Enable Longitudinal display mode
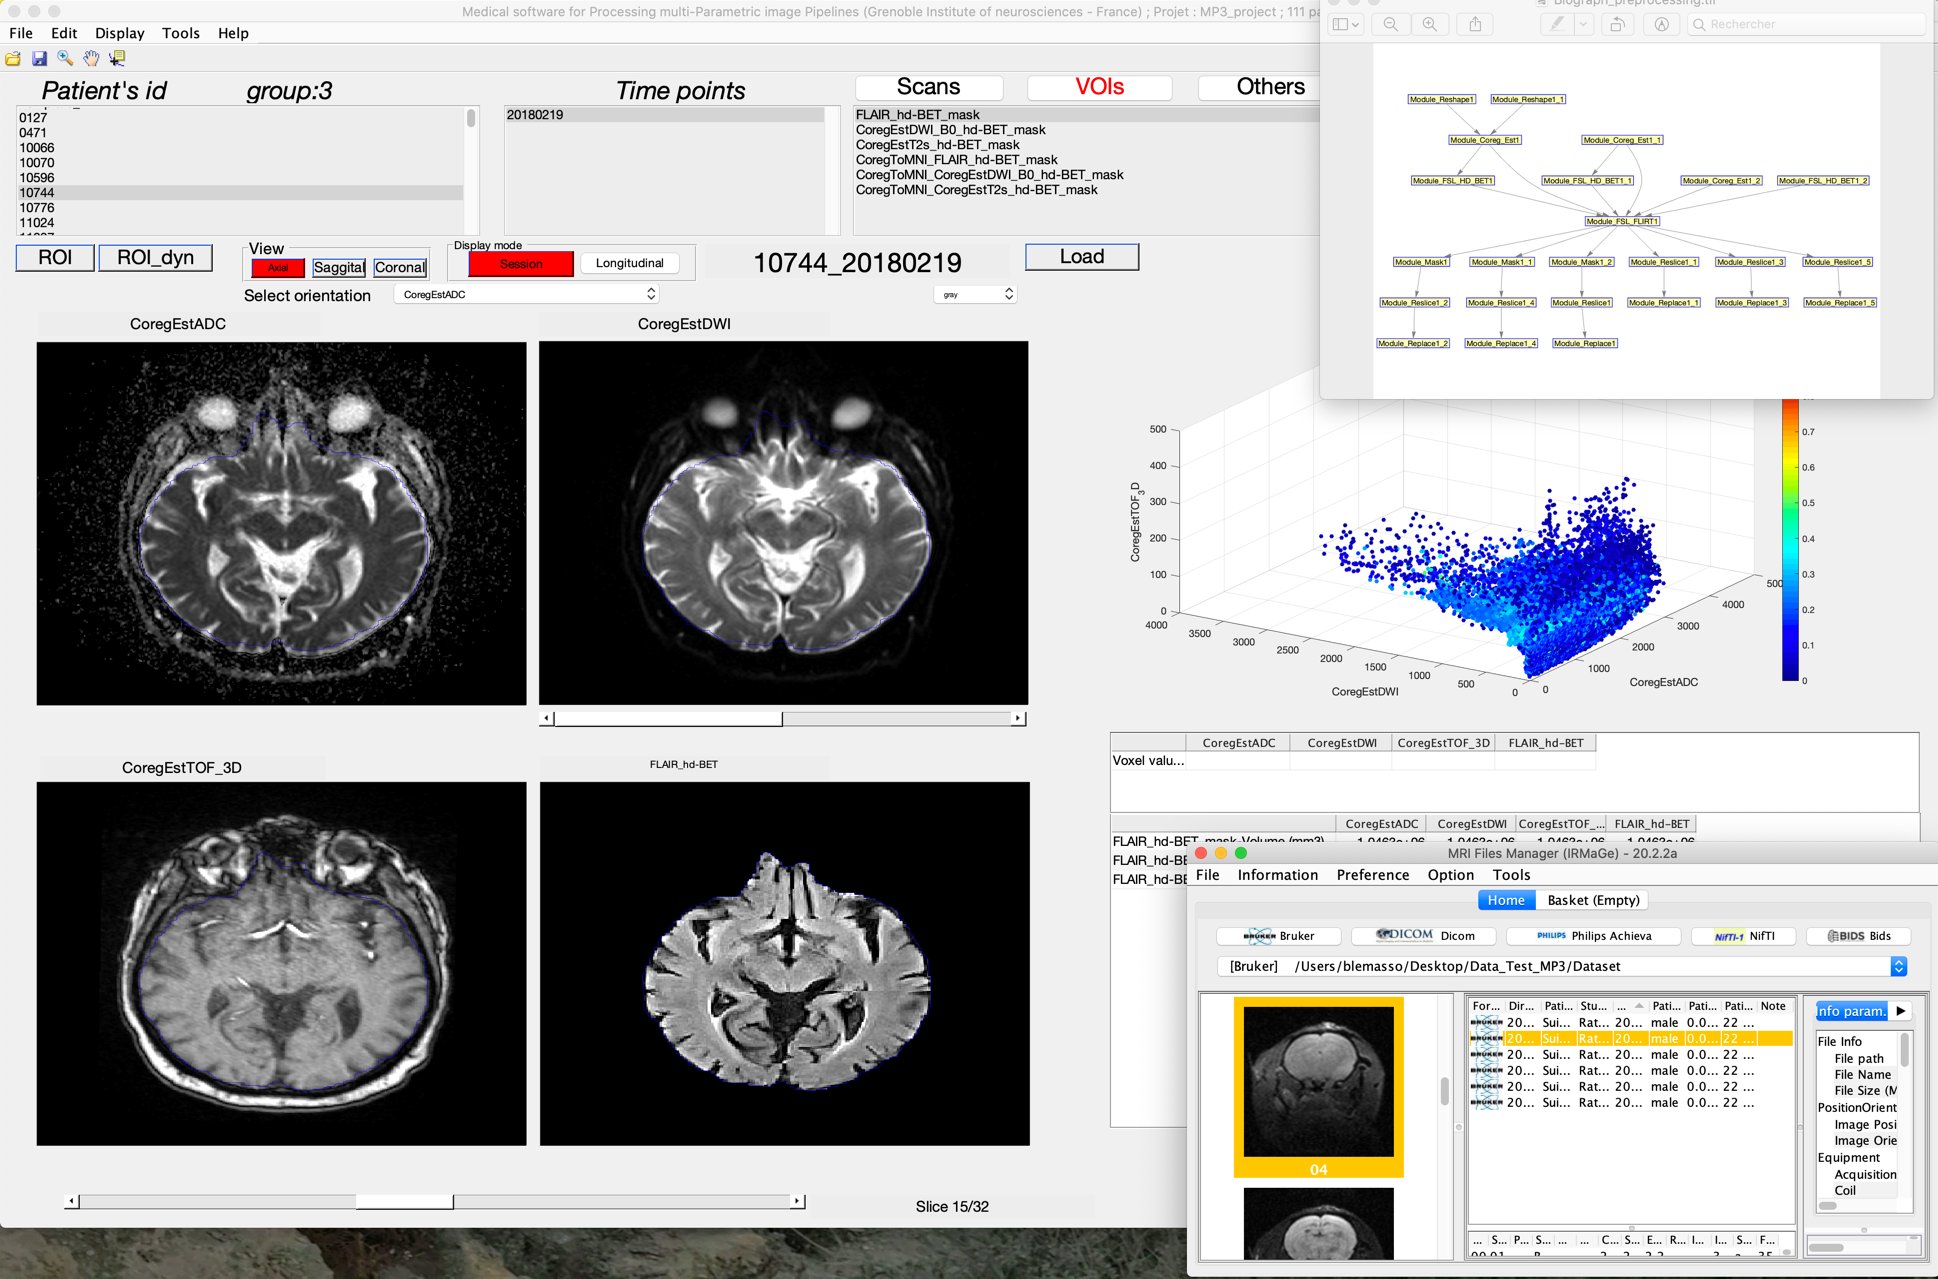 pos(629,263)
